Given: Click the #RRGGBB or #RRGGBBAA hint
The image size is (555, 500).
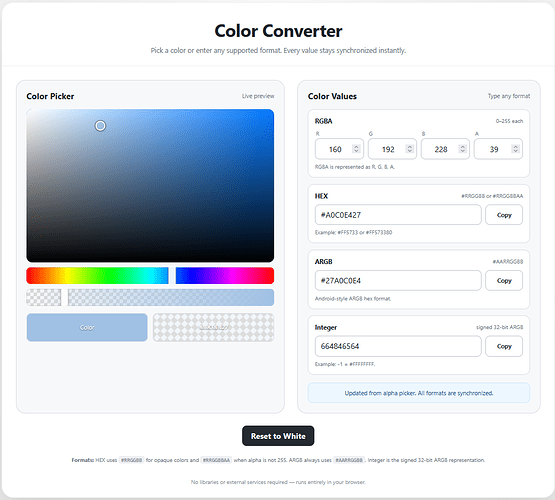Looking at the screenshot, I should pos(492,196).
